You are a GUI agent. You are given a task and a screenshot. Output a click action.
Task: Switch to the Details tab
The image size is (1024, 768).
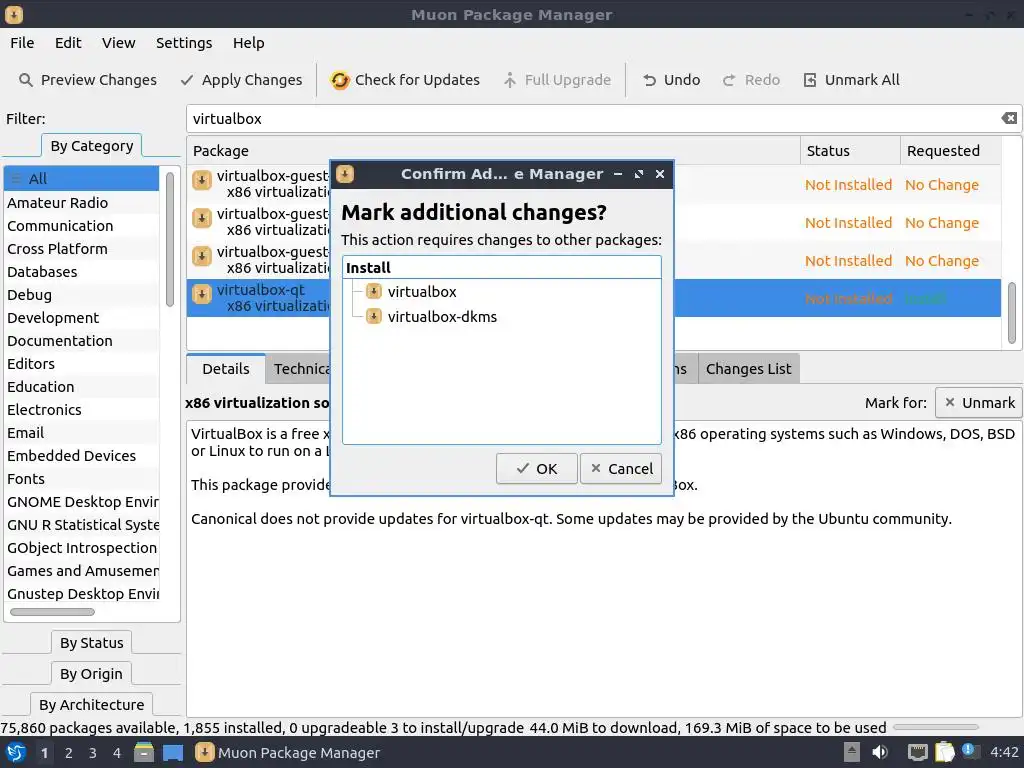[x=225, y=369]
